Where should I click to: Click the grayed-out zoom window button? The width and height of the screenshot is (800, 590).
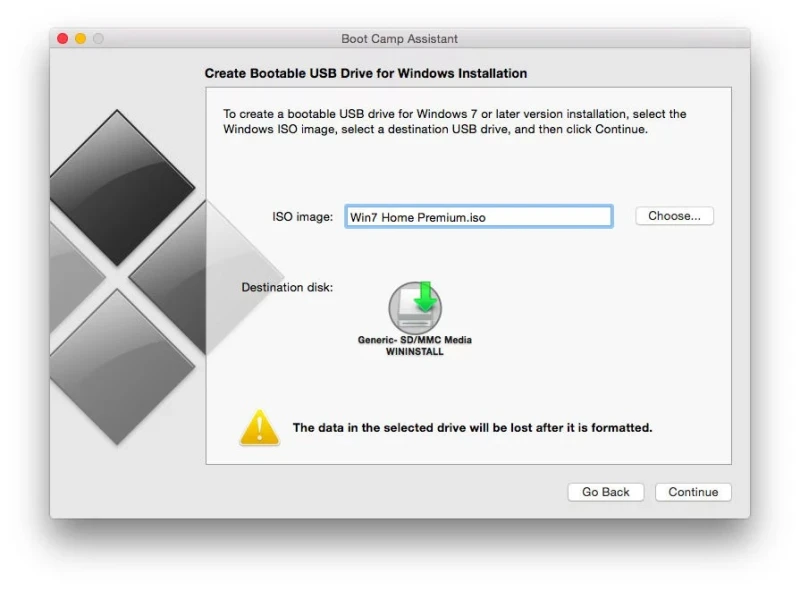(x=98, y=39)
